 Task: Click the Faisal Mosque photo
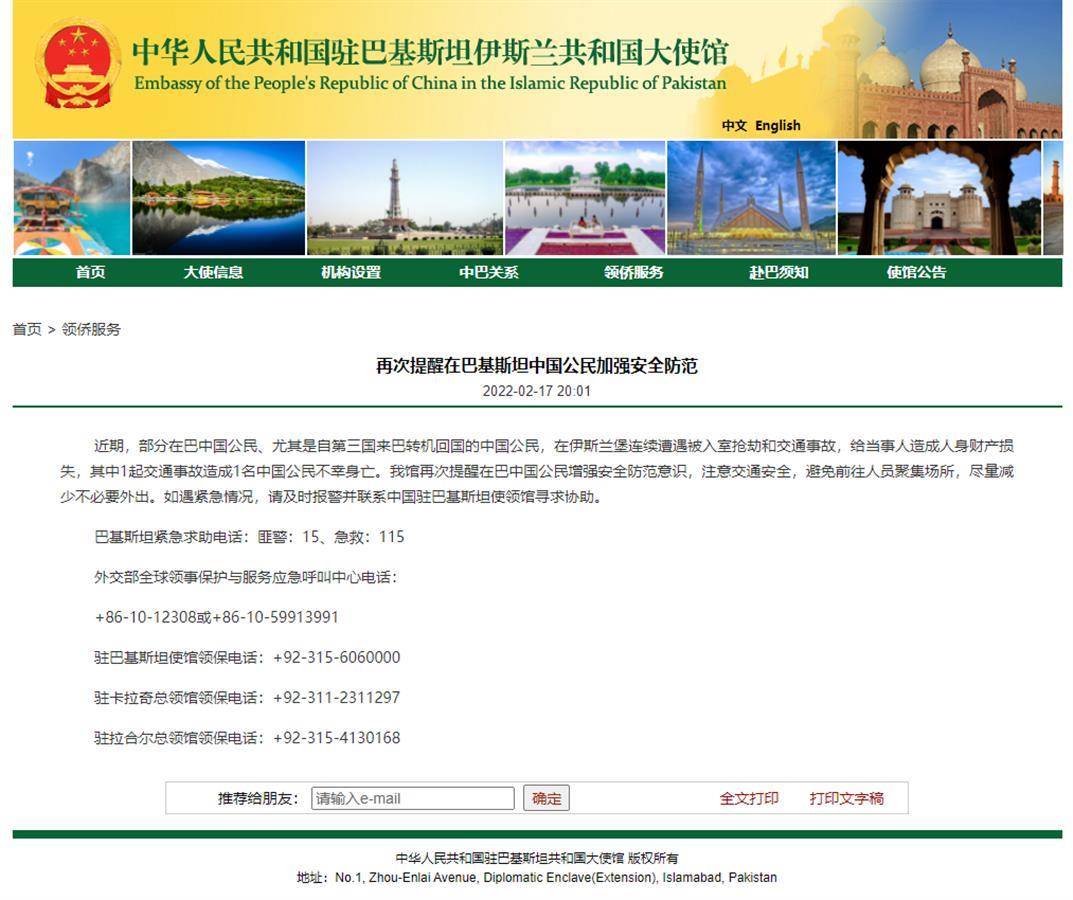coord(751,198)
